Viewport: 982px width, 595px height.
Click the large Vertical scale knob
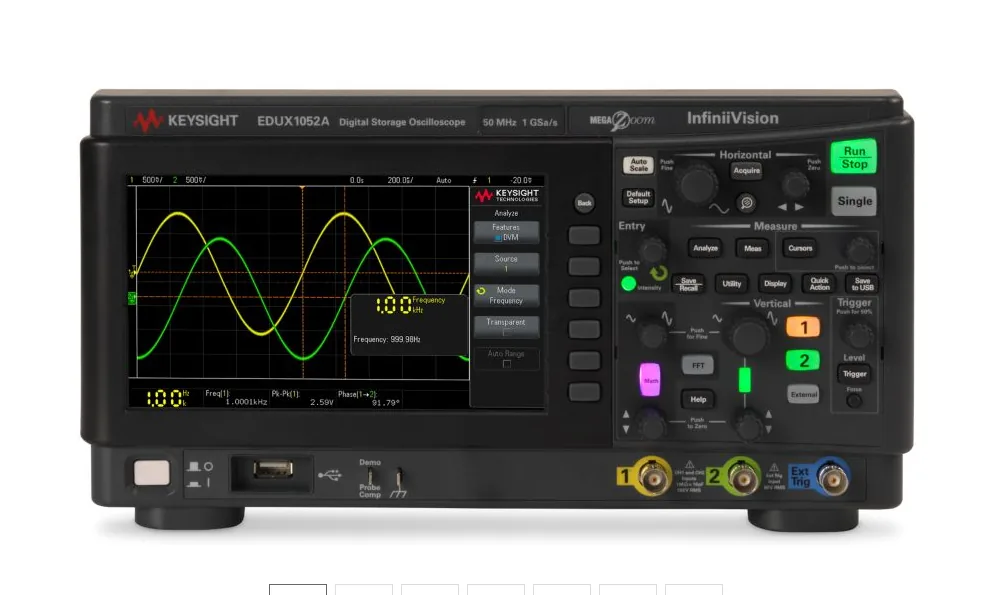[747, 336]
